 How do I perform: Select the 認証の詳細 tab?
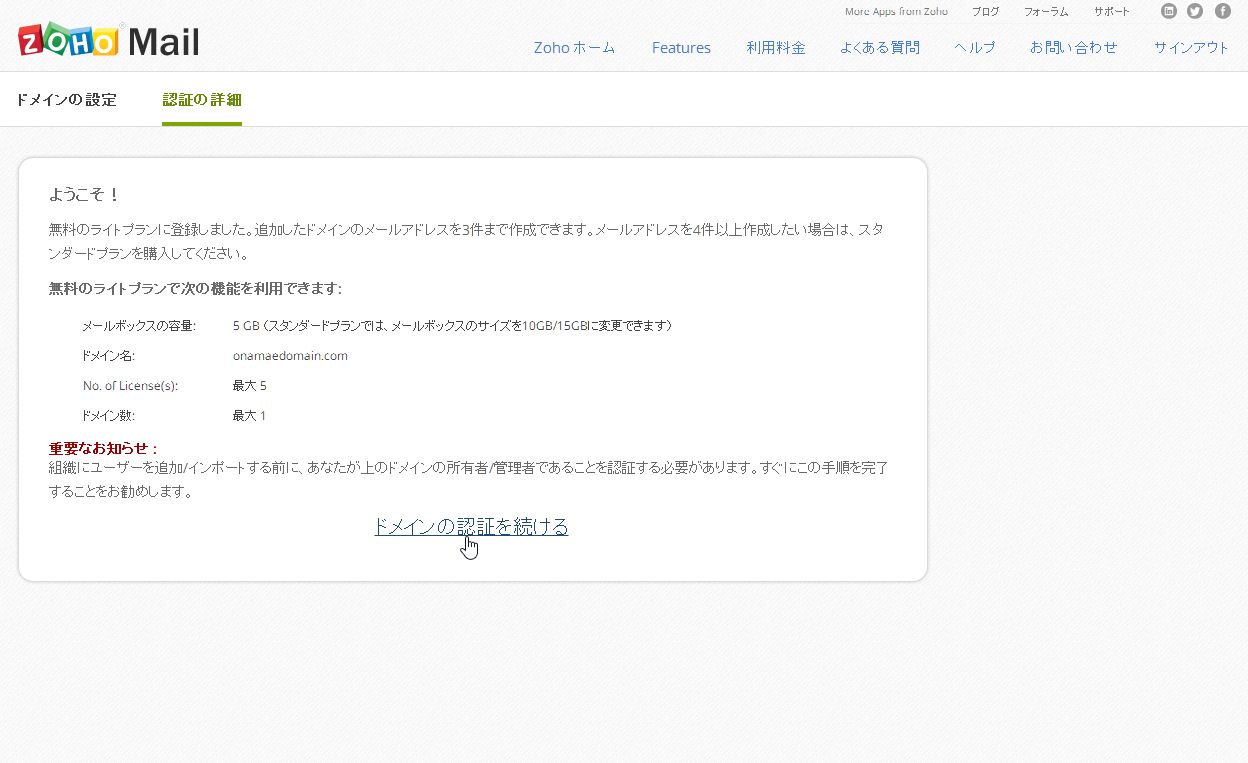202,100
